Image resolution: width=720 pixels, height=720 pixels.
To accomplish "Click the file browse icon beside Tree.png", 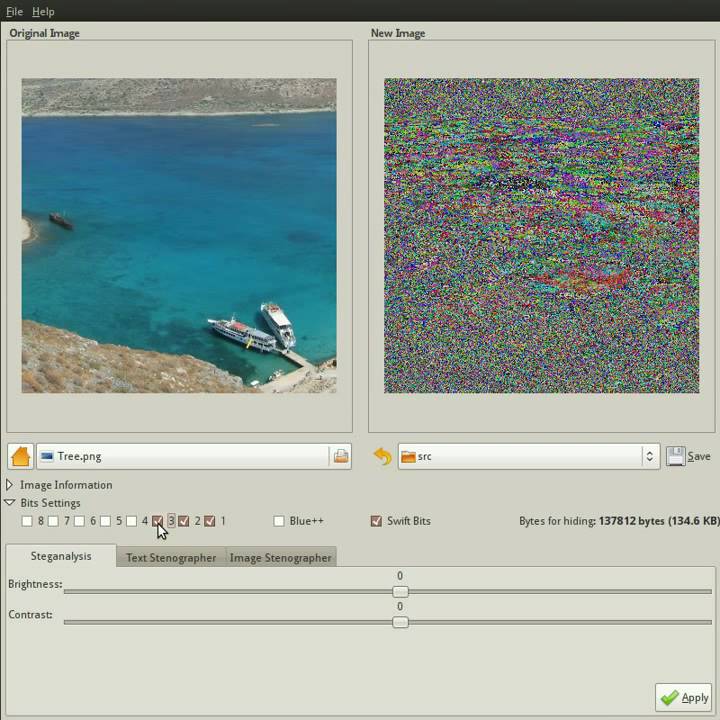I will point(341,456).
